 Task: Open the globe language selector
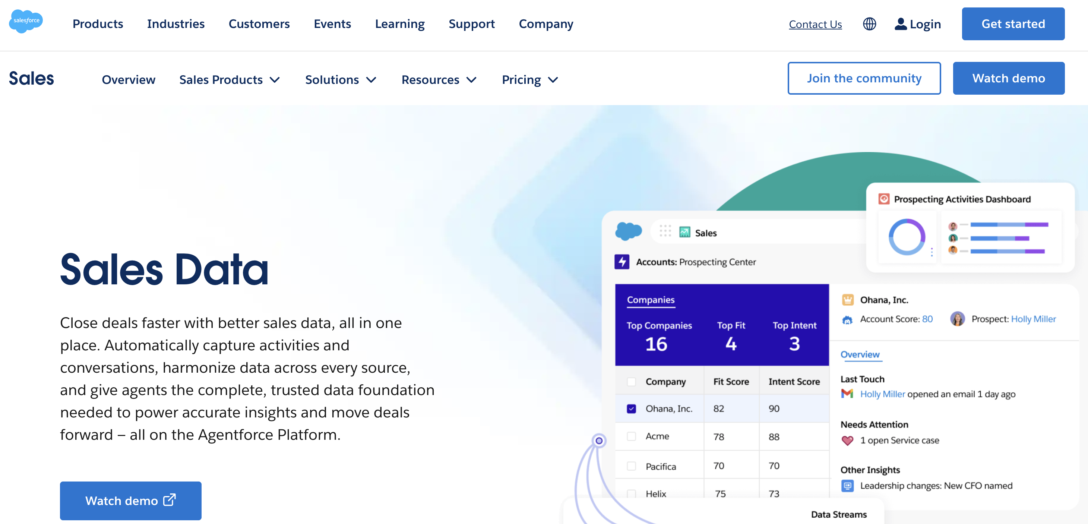(869, 24)
